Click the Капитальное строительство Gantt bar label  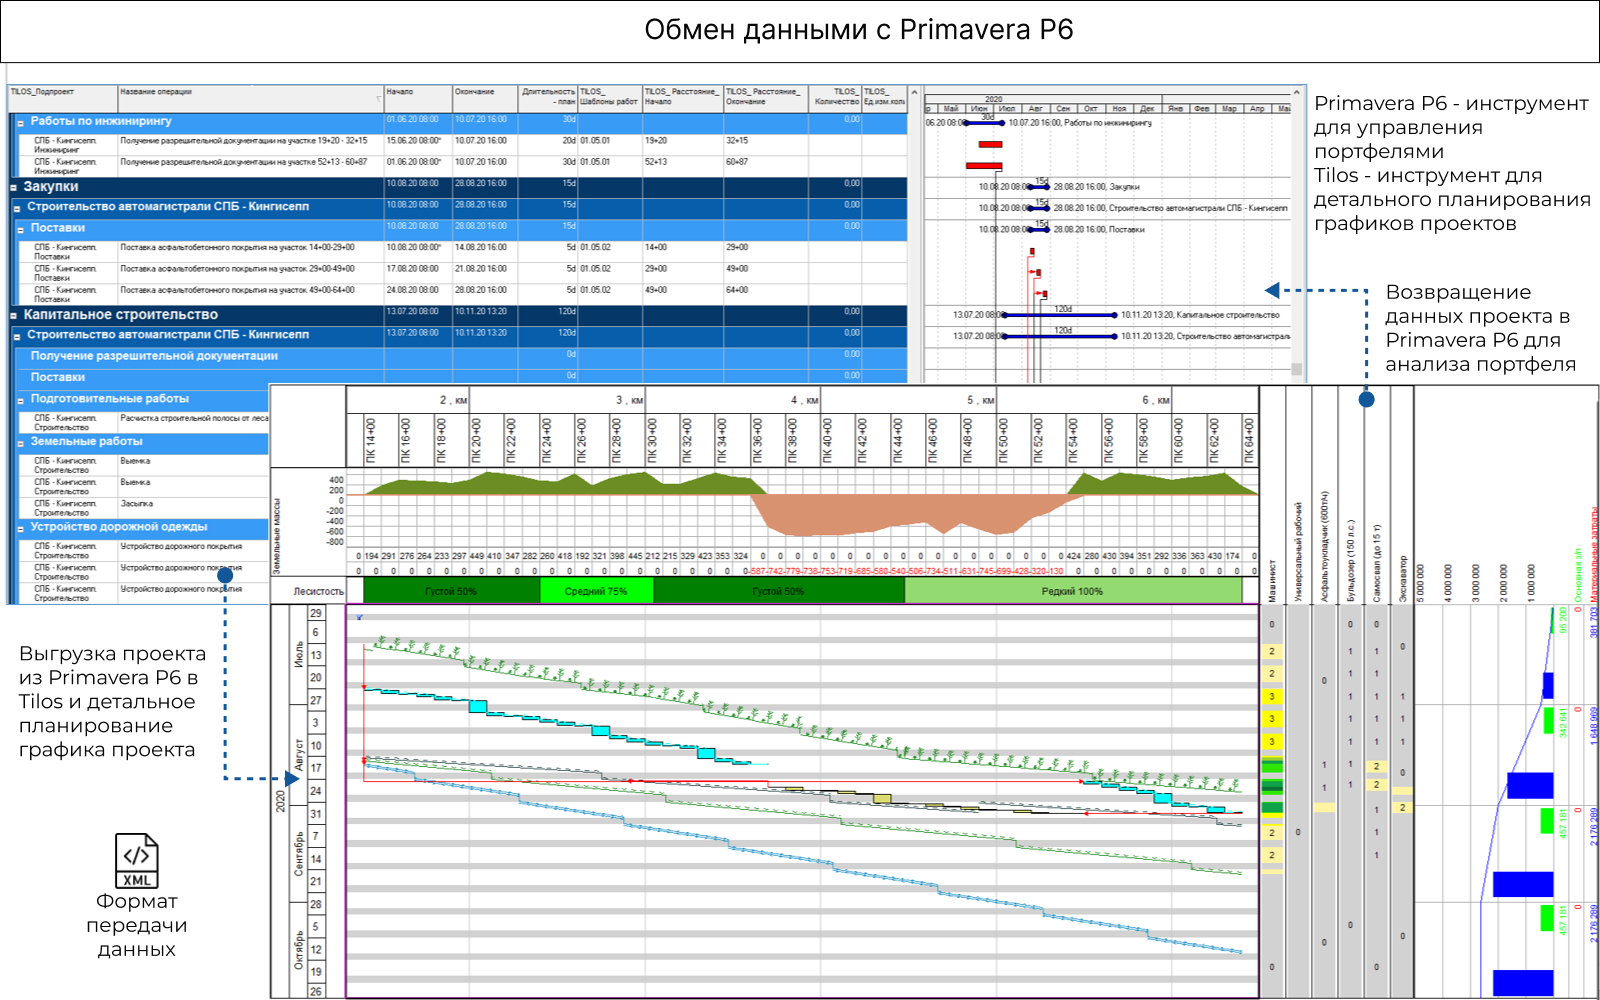[1200, 315]
